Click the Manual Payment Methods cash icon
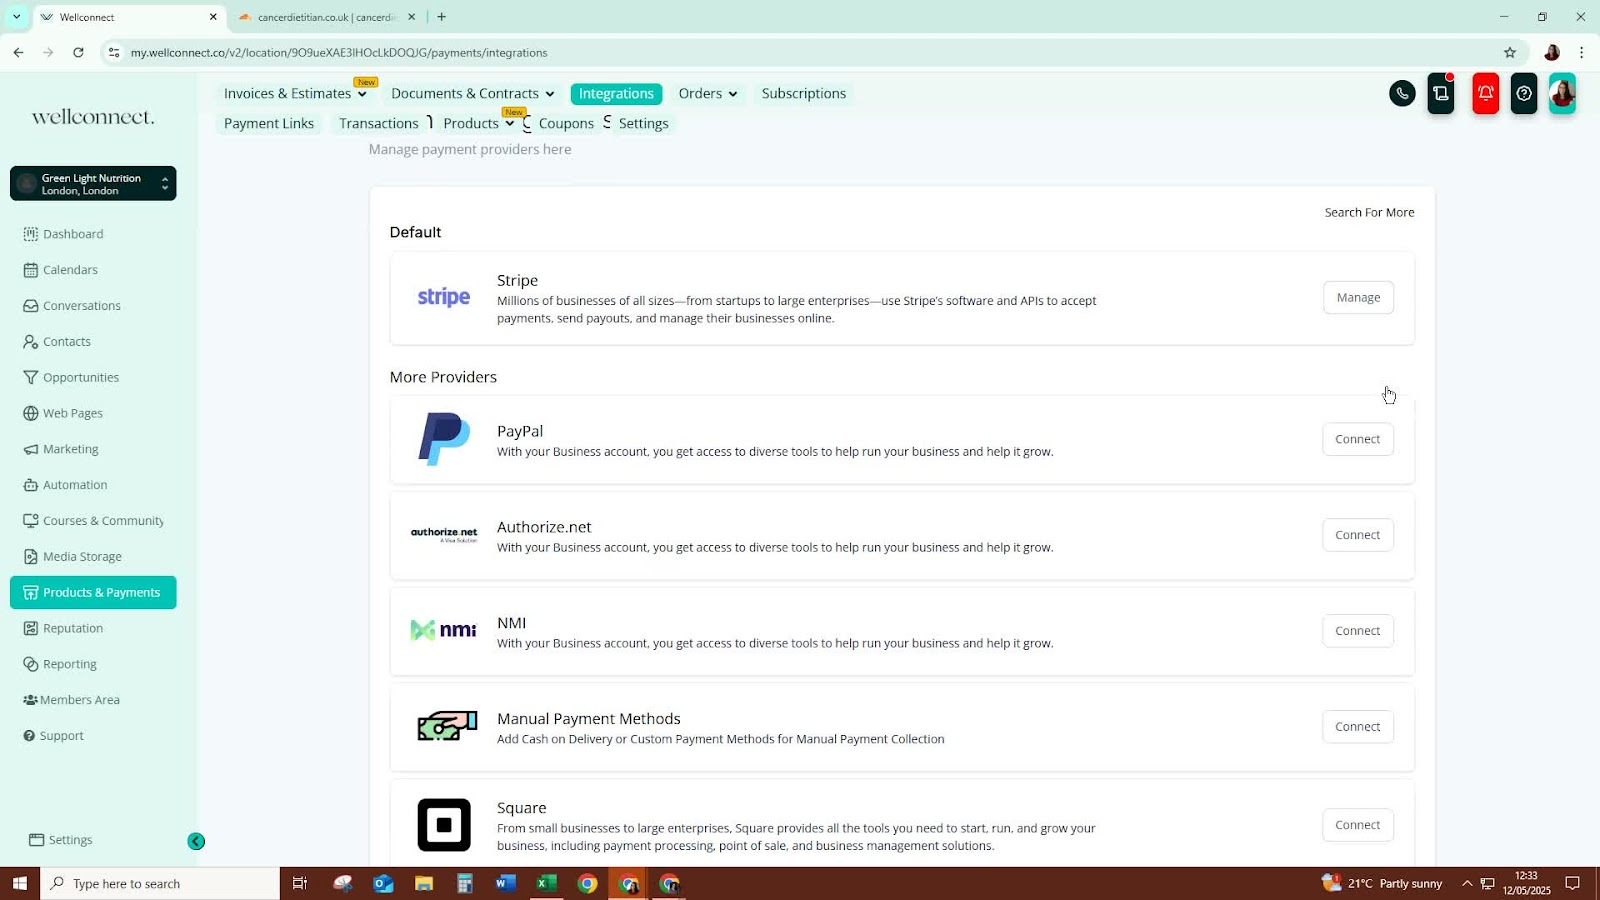Viewport: 1600px width, 900px height. pyautogui.click(x=447, y=726)
